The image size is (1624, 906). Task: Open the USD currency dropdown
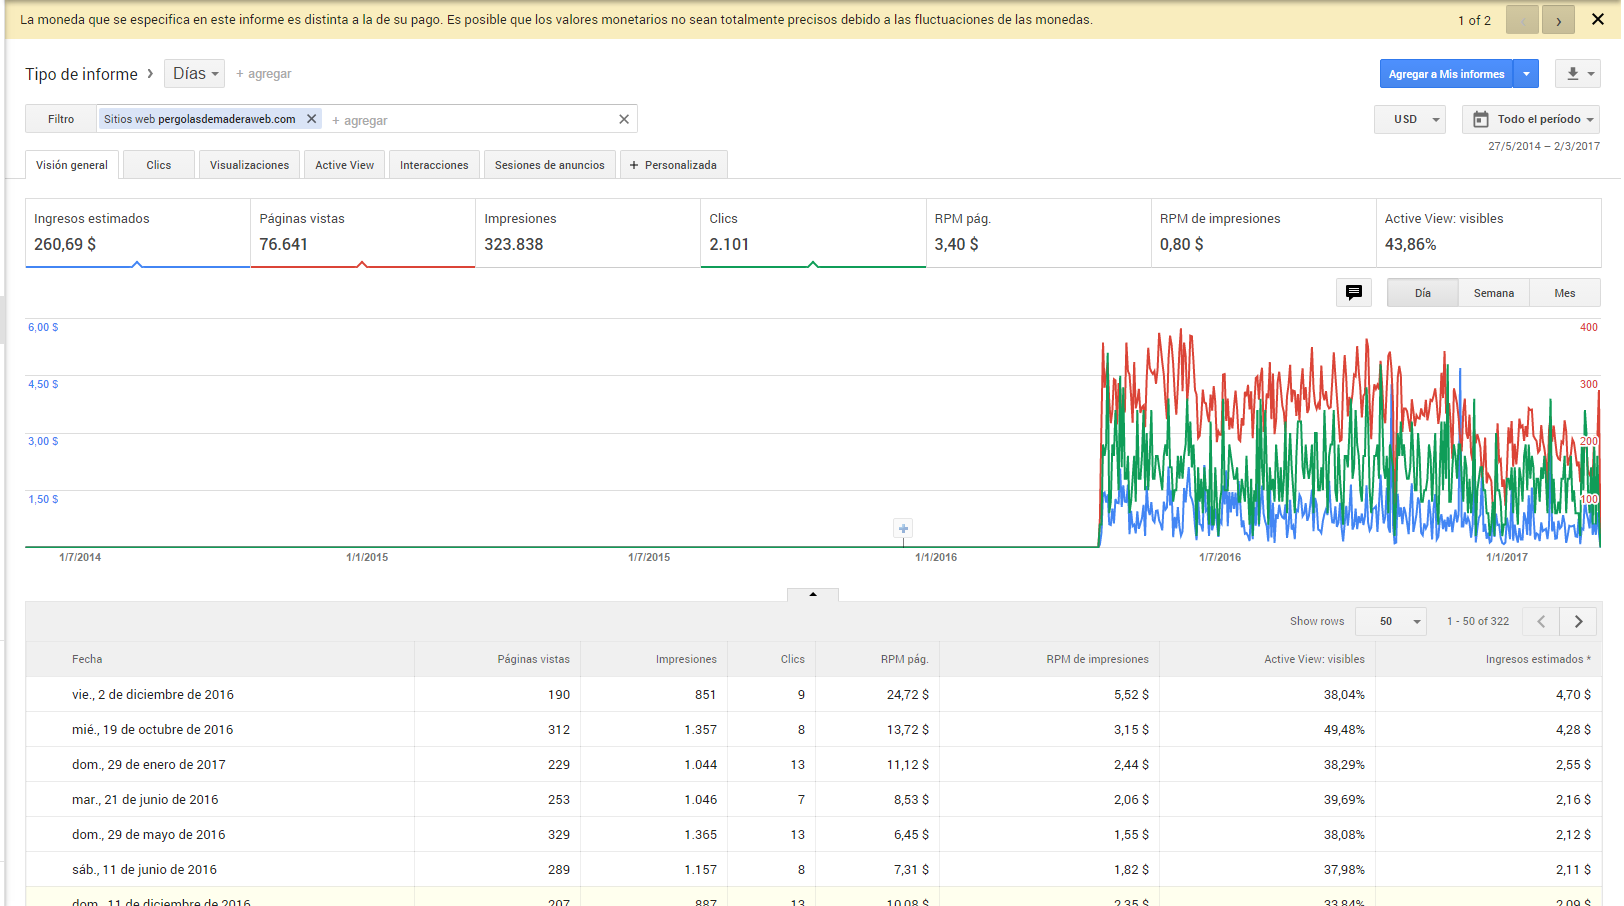[x=1410, y=119]
